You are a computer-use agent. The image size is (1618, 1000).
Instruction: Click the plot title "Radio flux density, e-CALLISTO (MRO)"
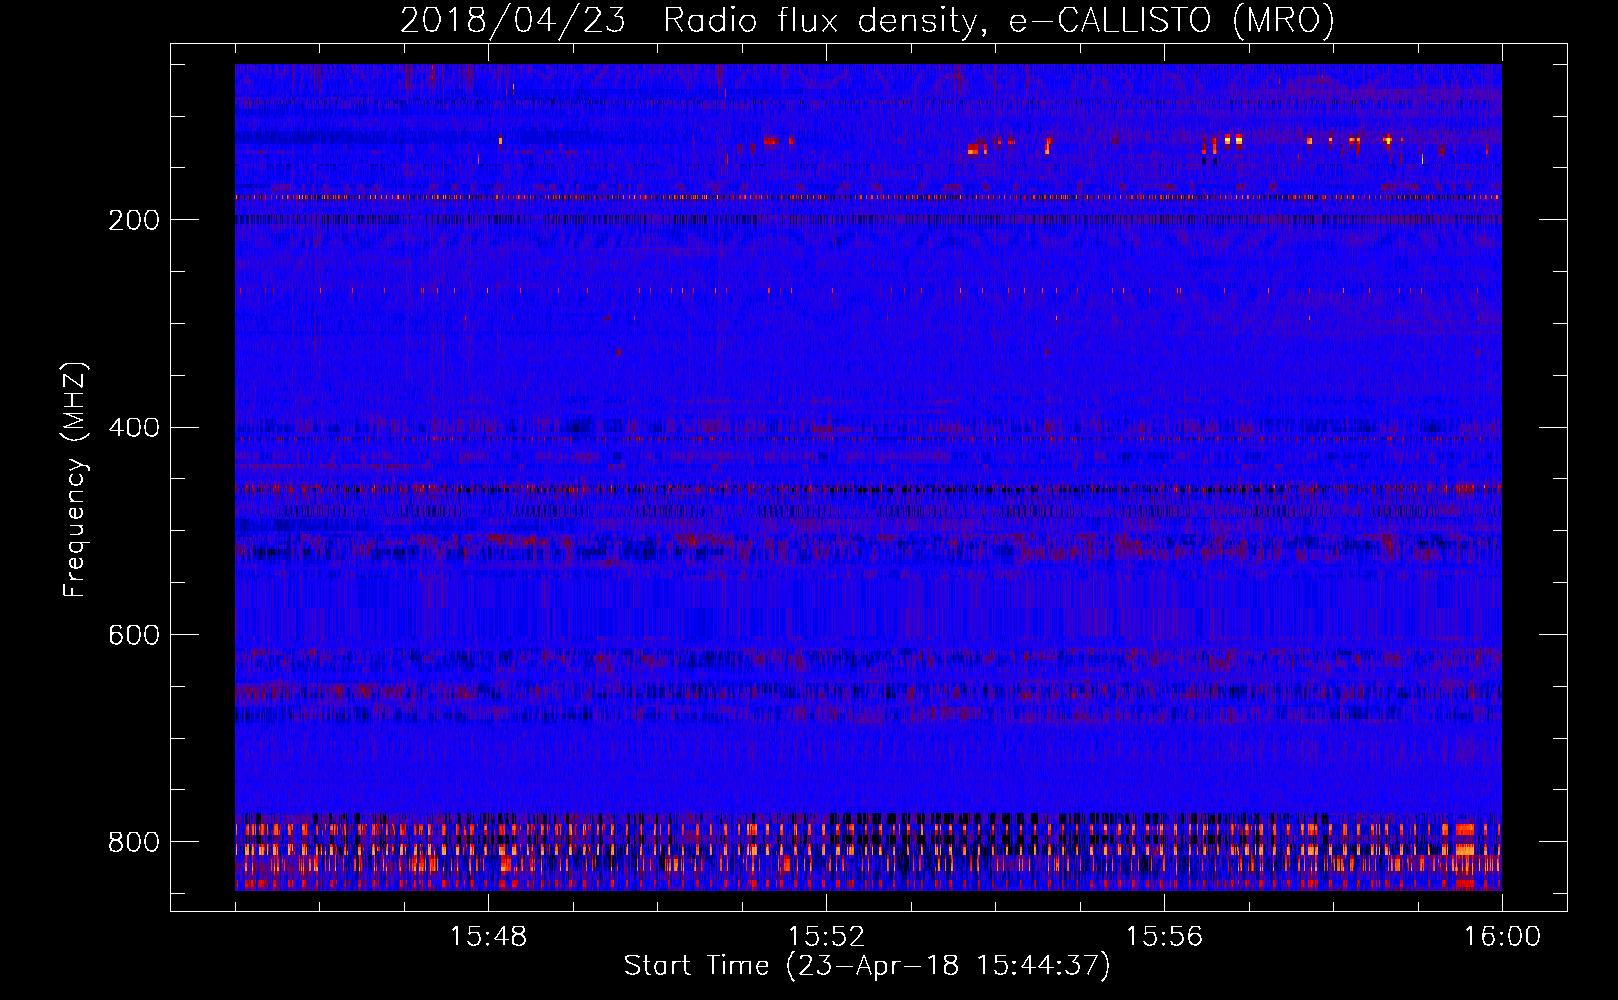999,21
